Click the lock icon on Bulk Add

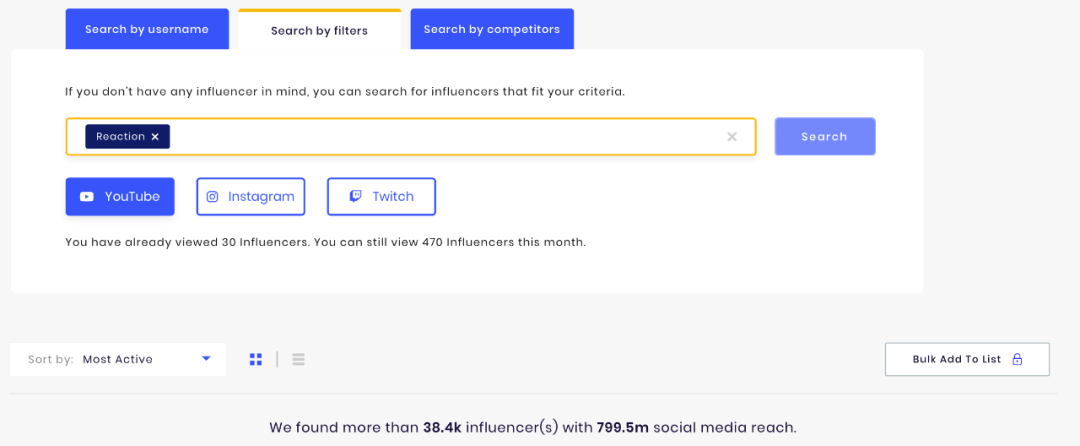pyautogui.click(x=1017, y=359)
